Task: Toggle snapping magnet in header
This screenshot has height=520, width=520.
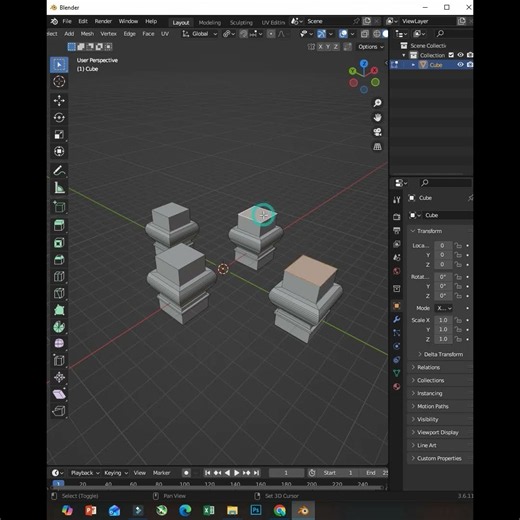Action: tap(244, 34)
